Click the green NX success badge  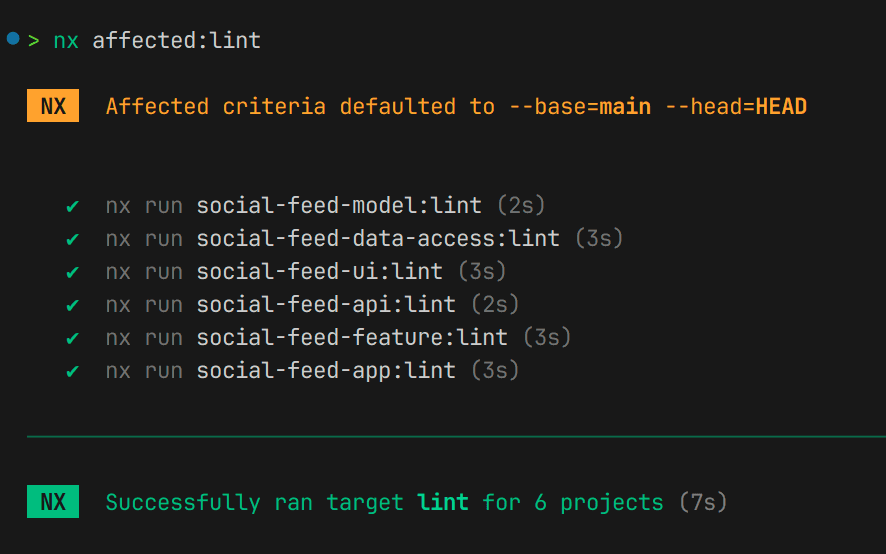click(x=53, y=502)
